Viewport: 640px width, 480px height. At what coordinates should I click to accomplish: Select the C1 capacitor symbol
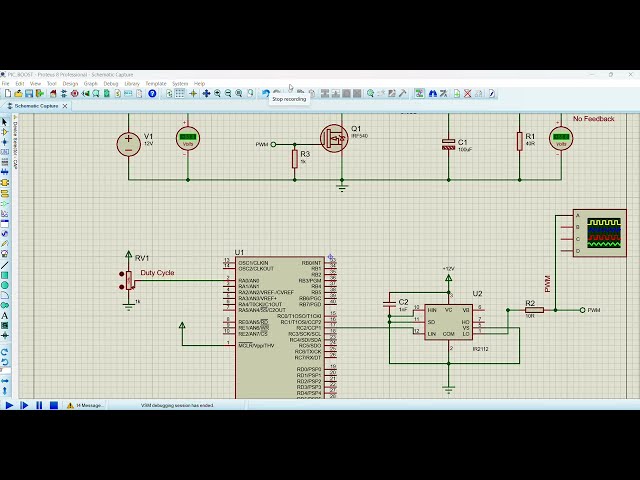[449, 144]
